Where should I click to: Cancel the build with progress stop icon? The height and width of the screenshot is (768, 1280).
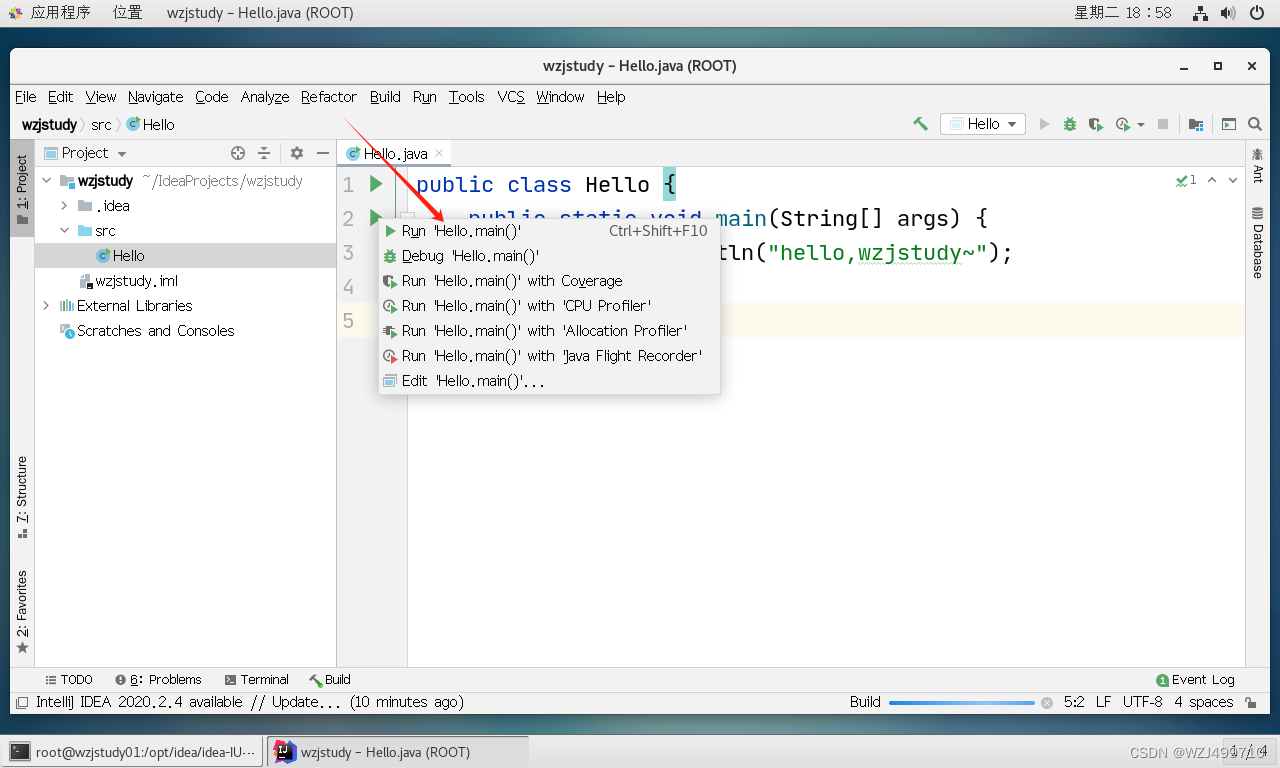tap(1047, 702)
